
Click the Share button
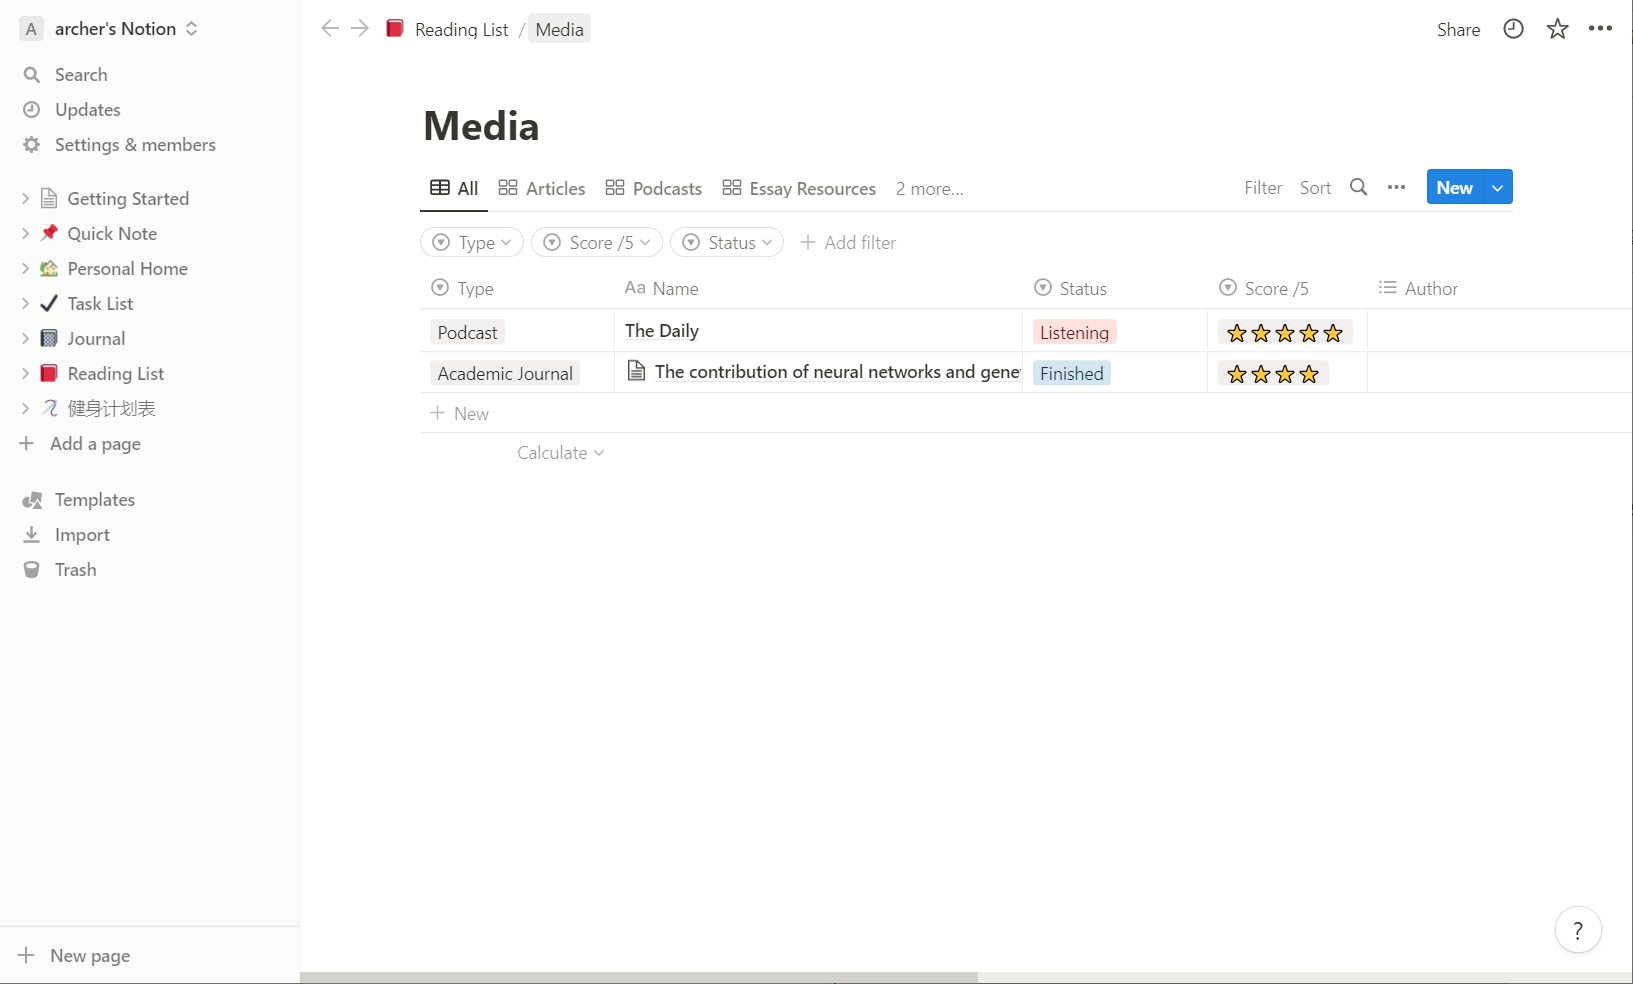pyautogui.click(x=1458, y=29)
